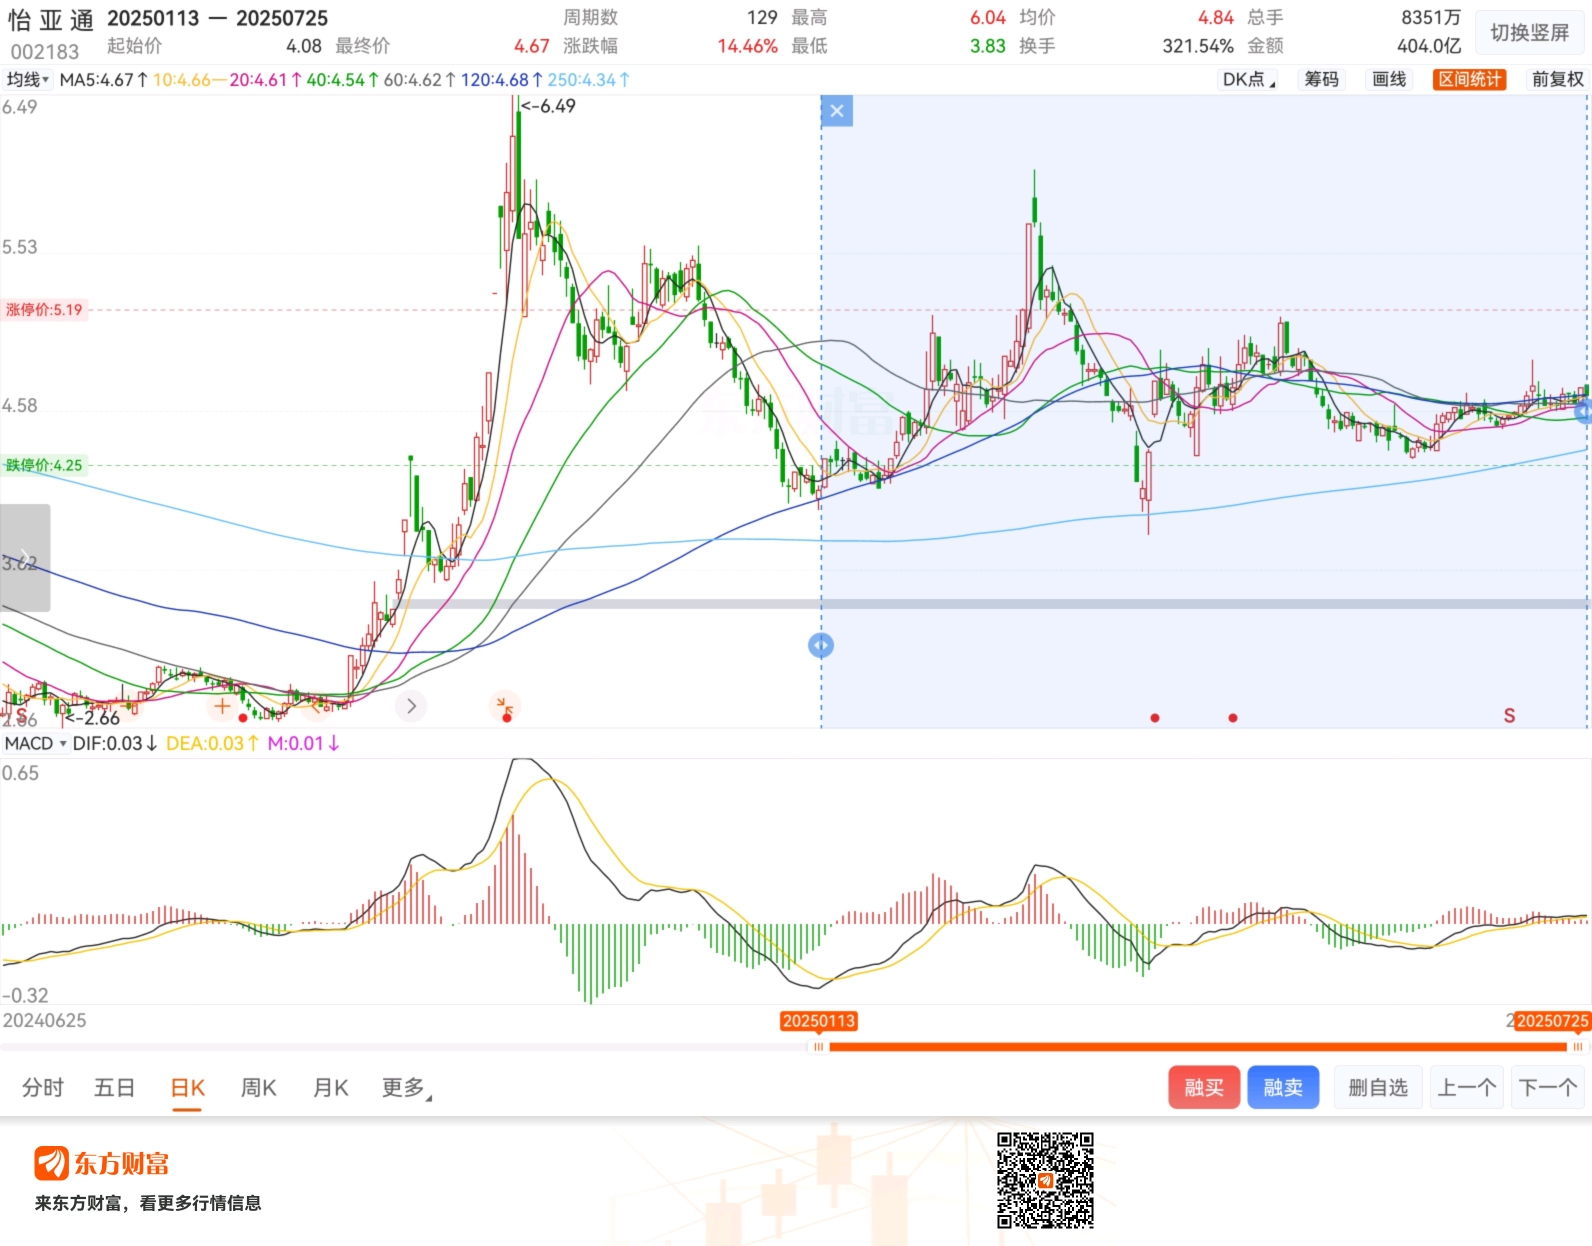This screenshot has width=1592, height=1246.
Task: Select the 日K tab
Action: pos(187,1088)
